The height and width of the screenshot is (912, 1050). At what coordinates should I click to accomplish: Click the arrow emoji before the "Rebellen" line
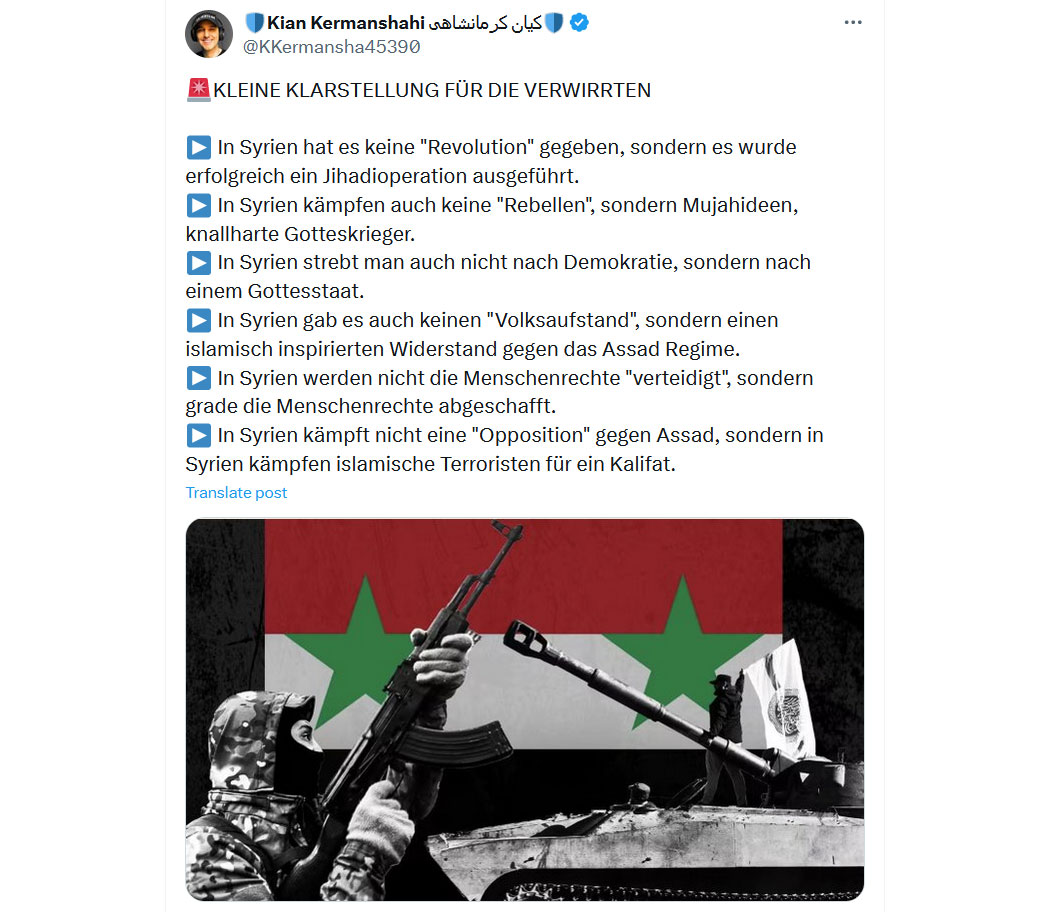pos(198,205)
